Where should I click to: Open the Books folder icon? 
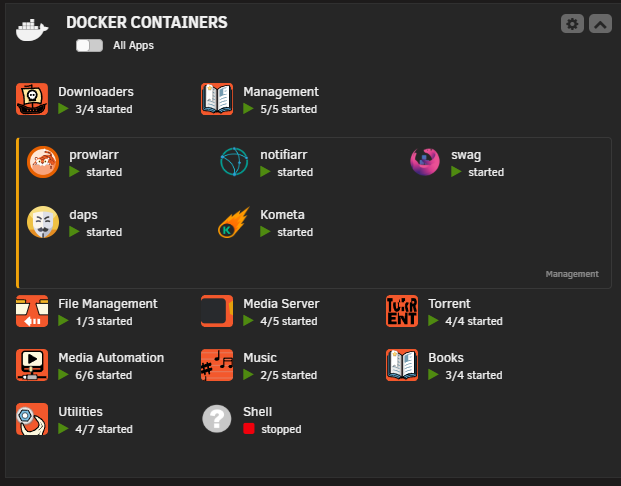402,365
